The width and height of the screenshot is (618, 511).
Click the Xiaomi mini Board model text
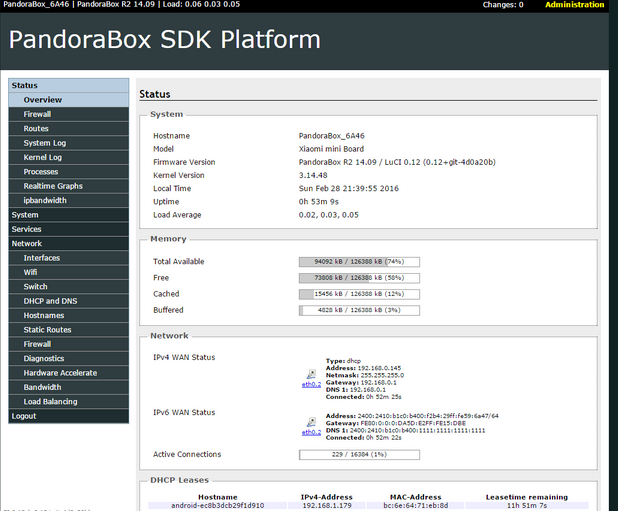click(331, 149)
